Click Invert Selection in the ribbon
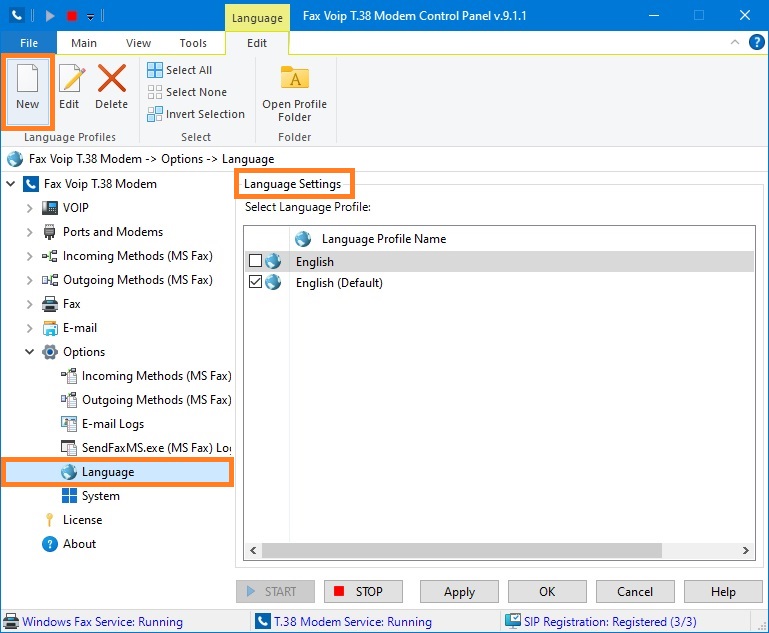 [196, 114]
